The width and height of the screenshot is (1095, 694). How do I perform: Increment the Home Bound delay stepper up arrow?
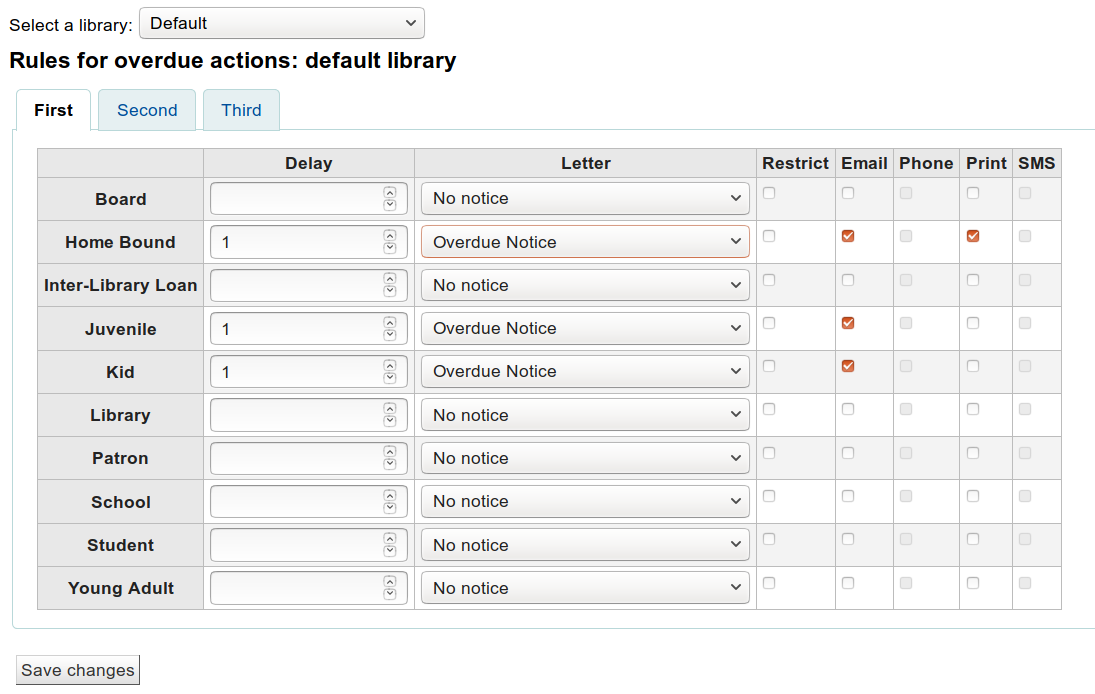[x=390, y=236]
